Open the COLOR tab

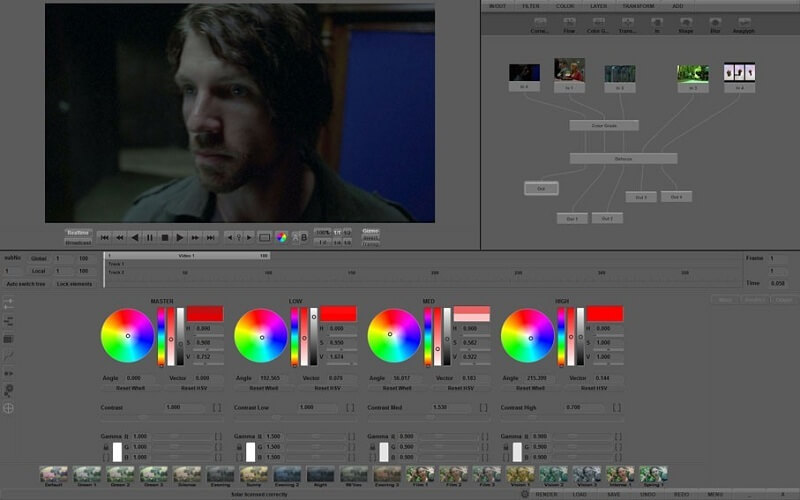[x=565, y=6]
